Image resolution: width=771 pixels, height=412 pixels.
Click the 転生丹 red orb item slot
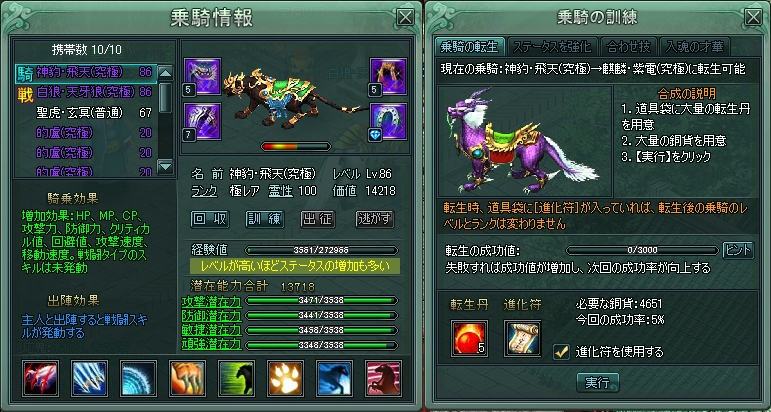469,338
